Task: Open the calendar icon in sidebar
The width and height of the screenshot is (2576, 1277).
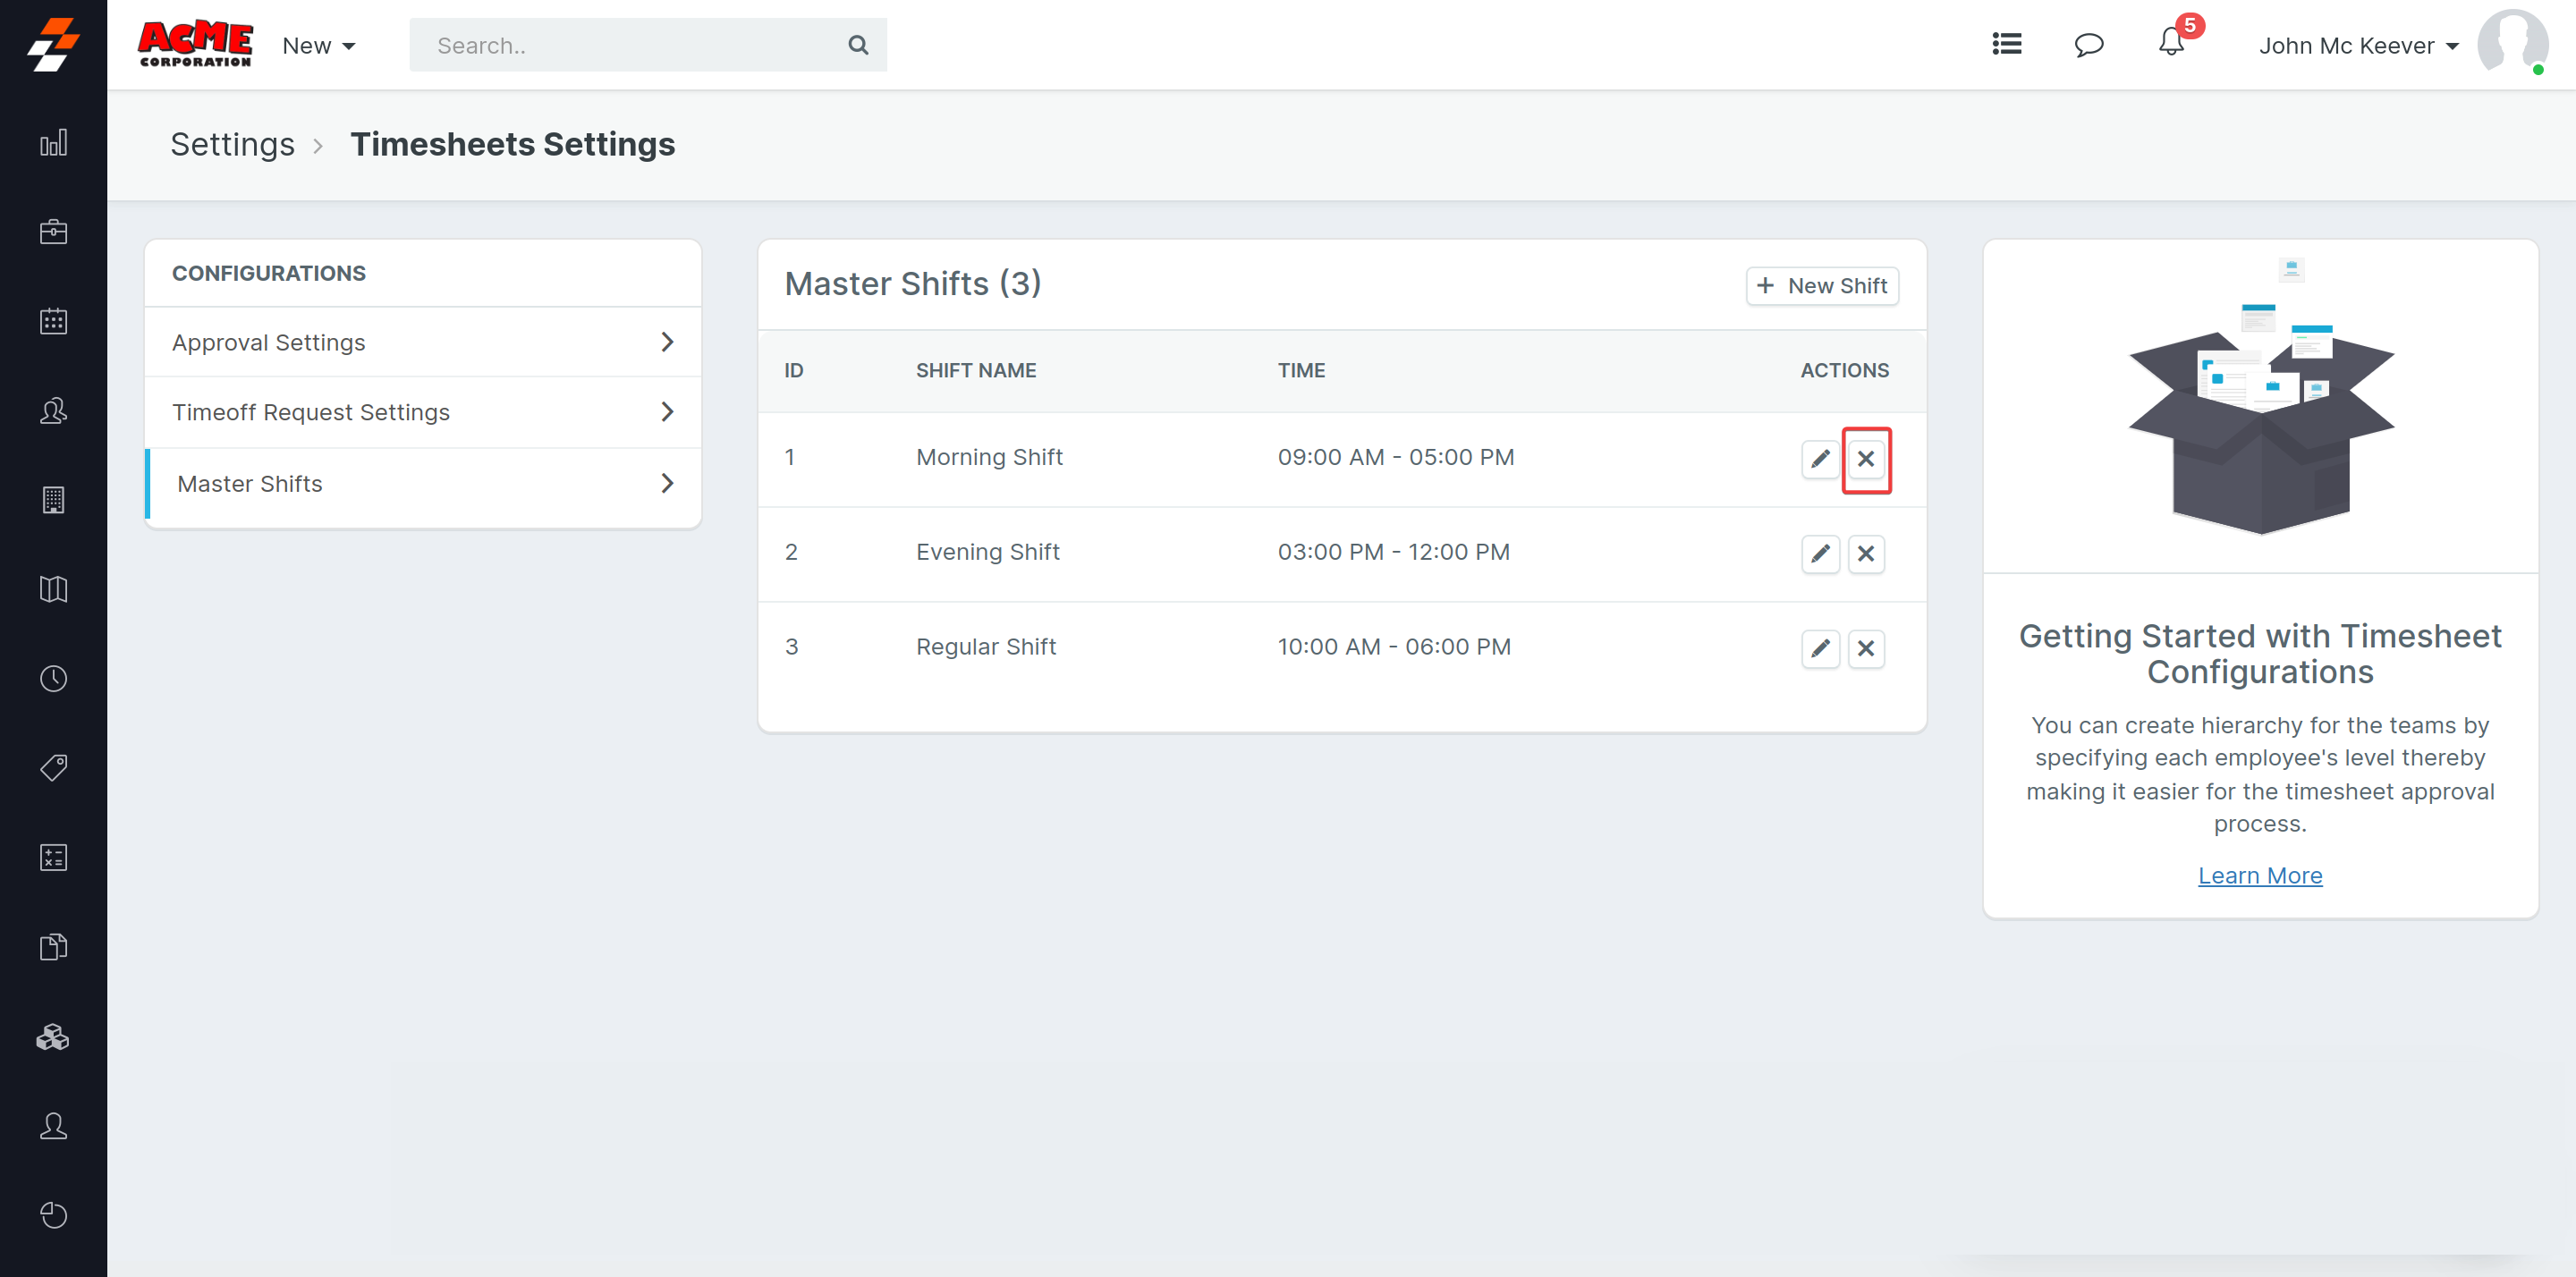Action: tap(53, 322)
